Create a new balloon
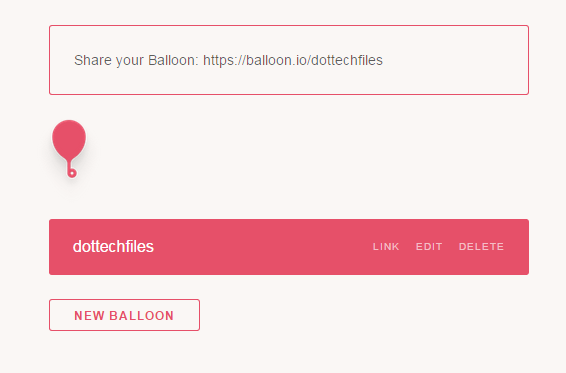566x373 pixels. 125,315
